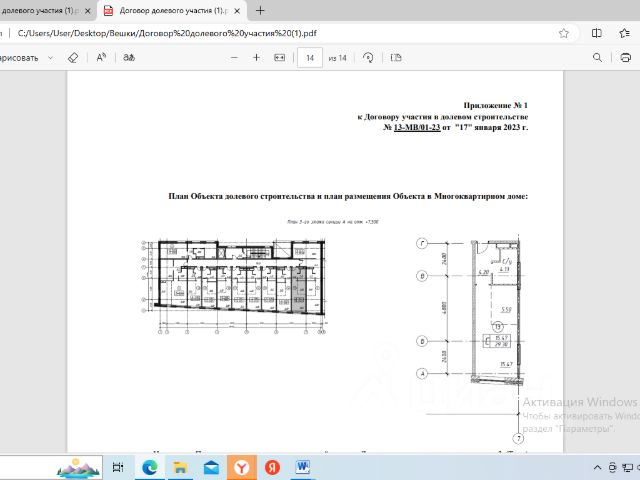The width and height of the screenshot is (640, 480).
Task: Open split screen view
Action: click(x=596, y=33)
